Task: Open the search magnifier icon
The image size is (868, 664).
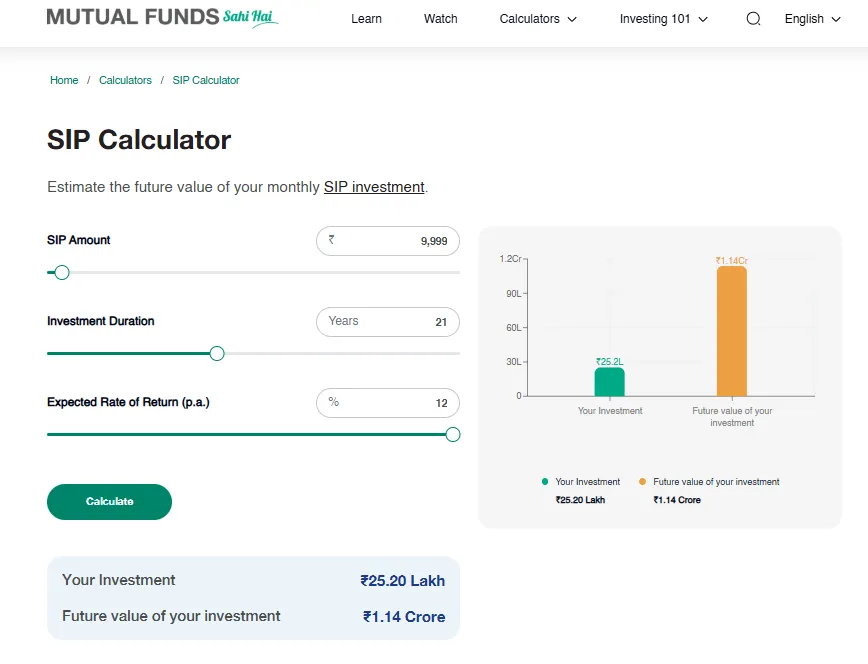Action: [x=753, y=19]
